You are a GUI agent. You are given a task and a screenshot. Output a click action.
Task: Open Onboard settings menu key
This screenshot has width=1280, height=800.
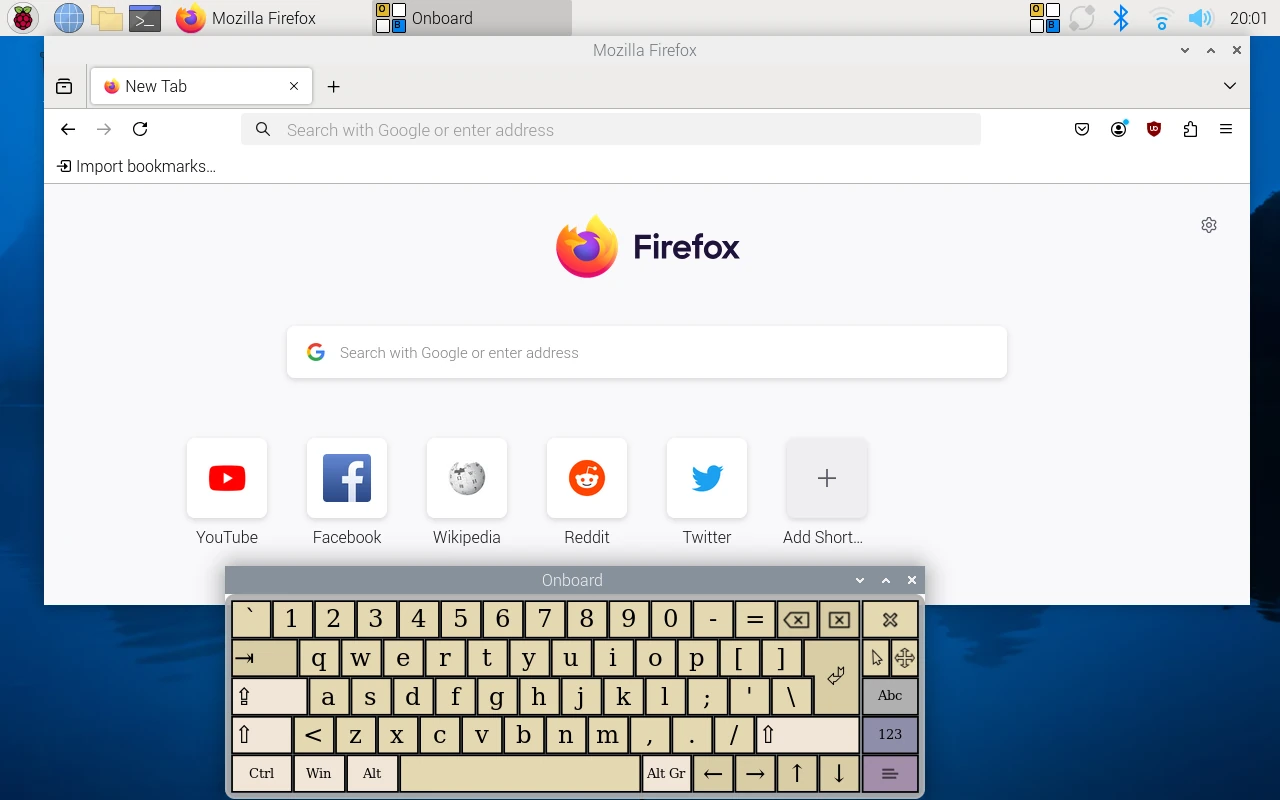[x=890, y=773]
